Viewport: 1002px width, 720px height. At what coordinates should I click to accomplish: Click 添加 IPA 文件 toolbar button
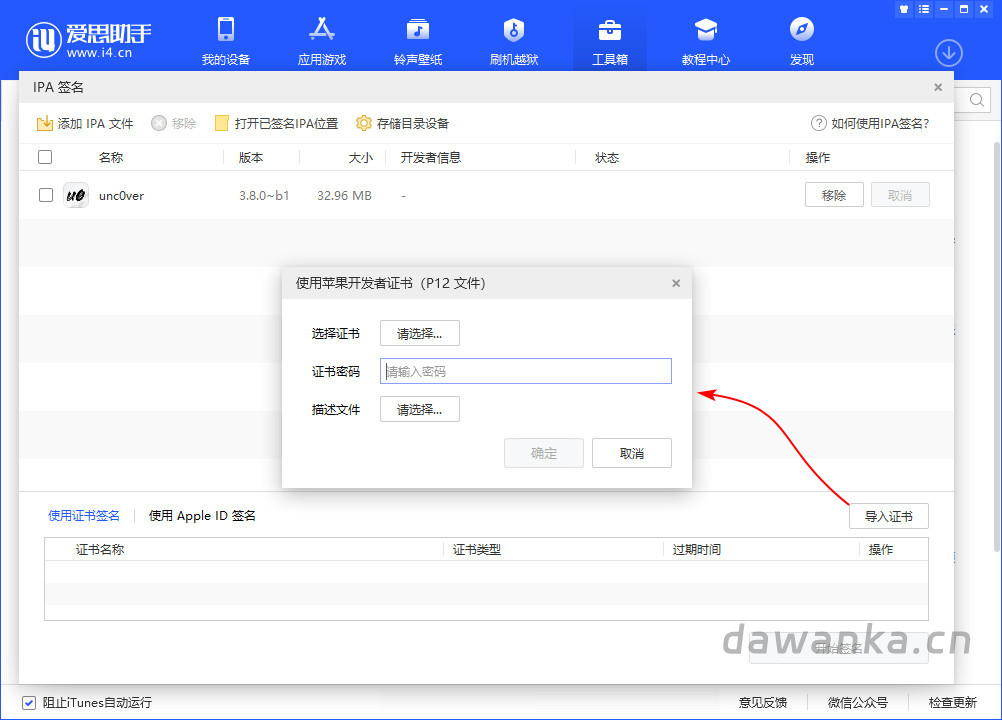click(x=85, y=123)
